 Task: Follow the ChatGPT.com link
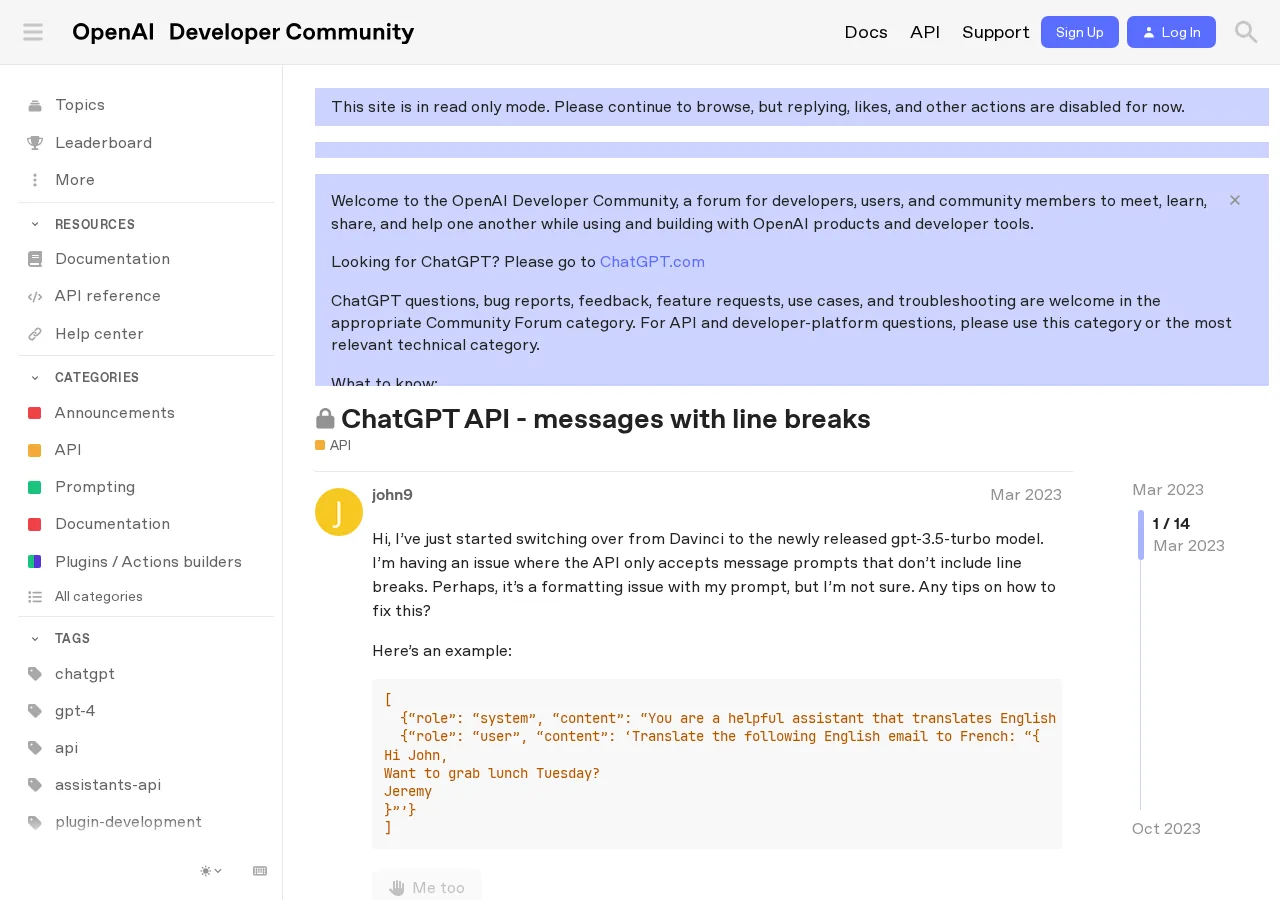[652, 262]
